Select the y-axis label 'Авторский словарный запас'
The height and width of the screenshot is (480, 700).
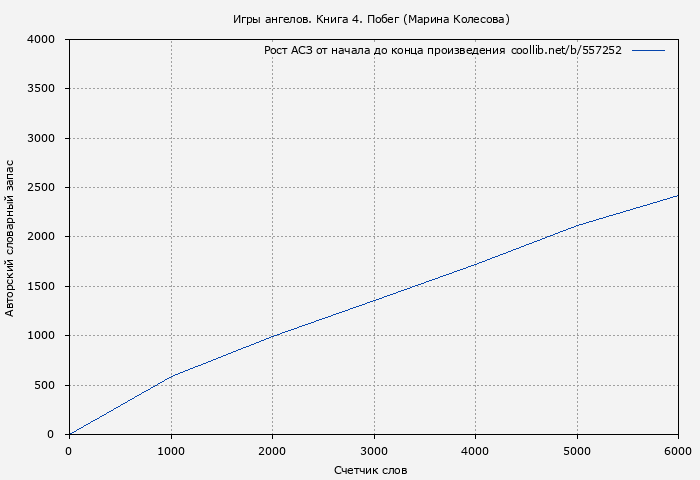tap(10, 237)
